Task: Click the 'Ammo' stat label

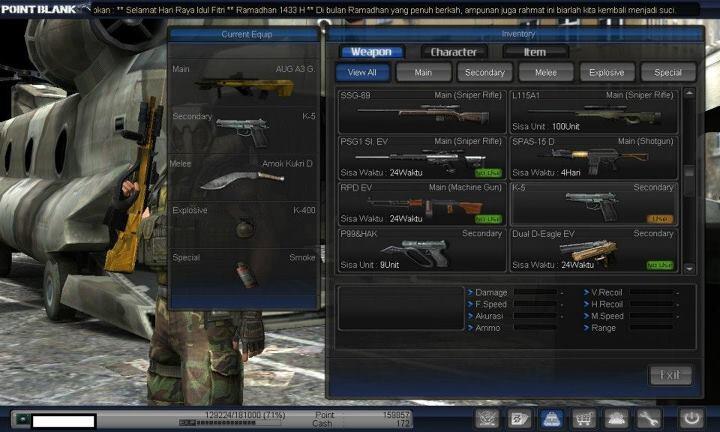Action: pyautogui.click(x=488, y=328)
